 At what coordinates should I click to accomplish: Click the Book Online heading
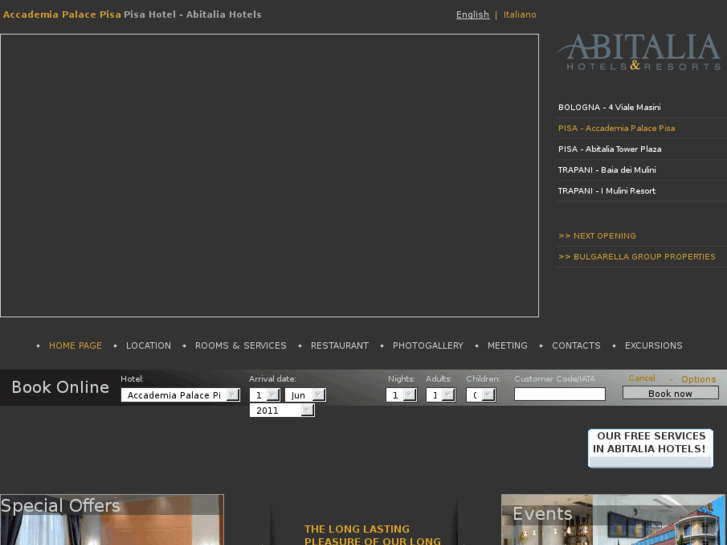coord(60,387)
